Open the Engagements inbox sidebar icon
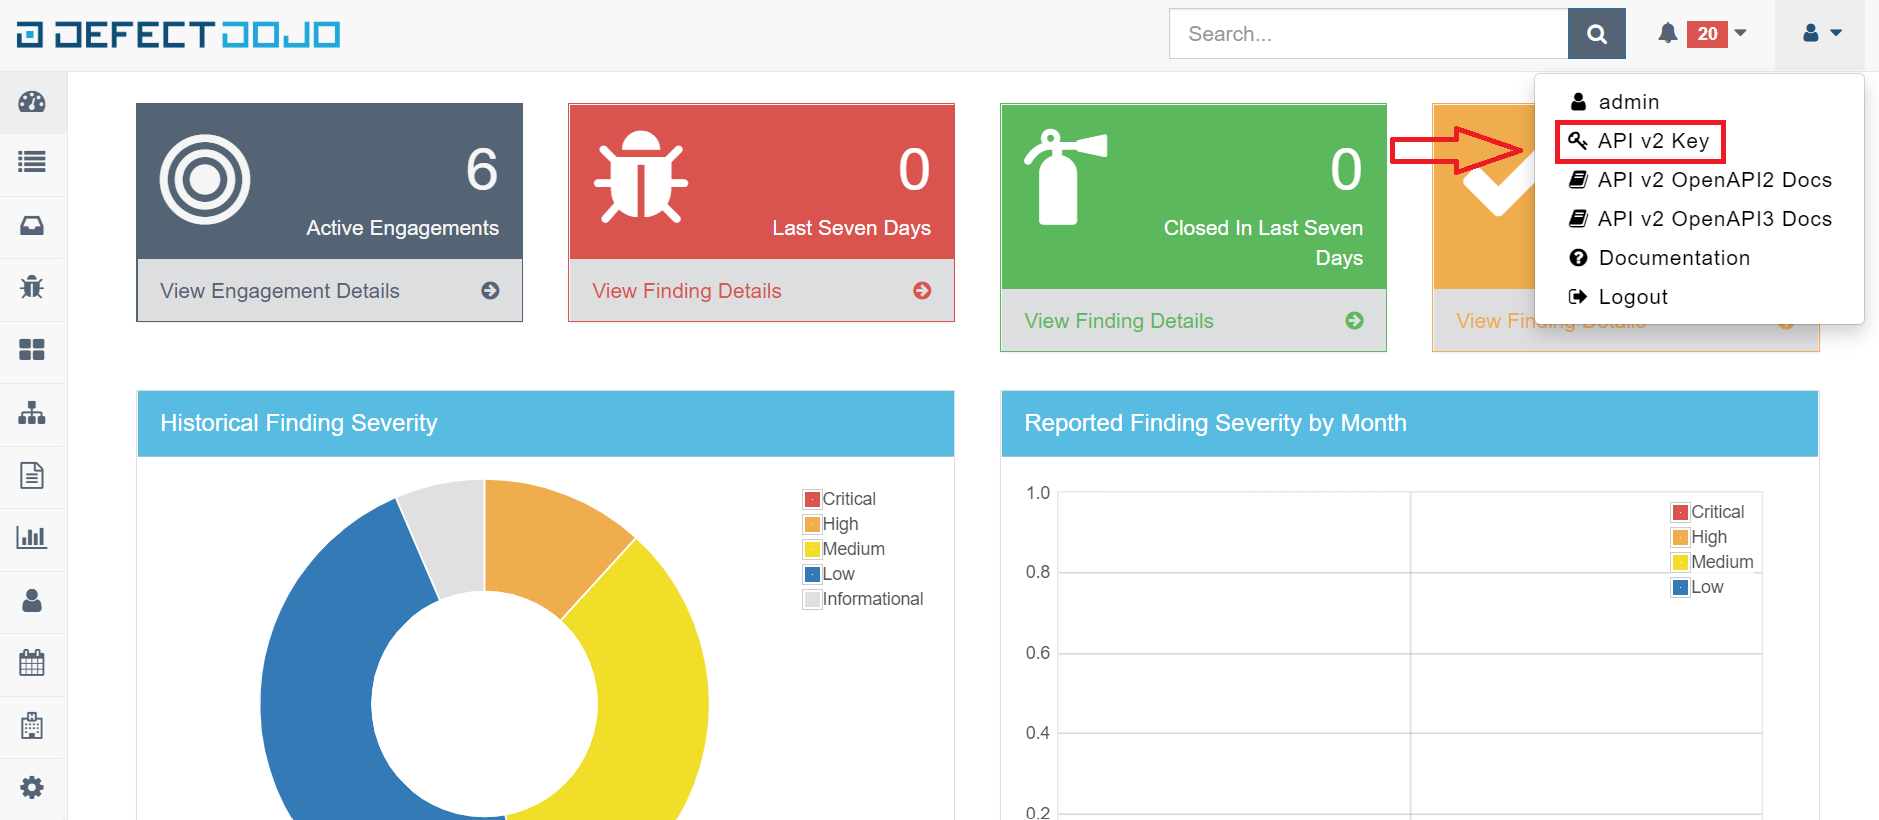 pos(32,225)
